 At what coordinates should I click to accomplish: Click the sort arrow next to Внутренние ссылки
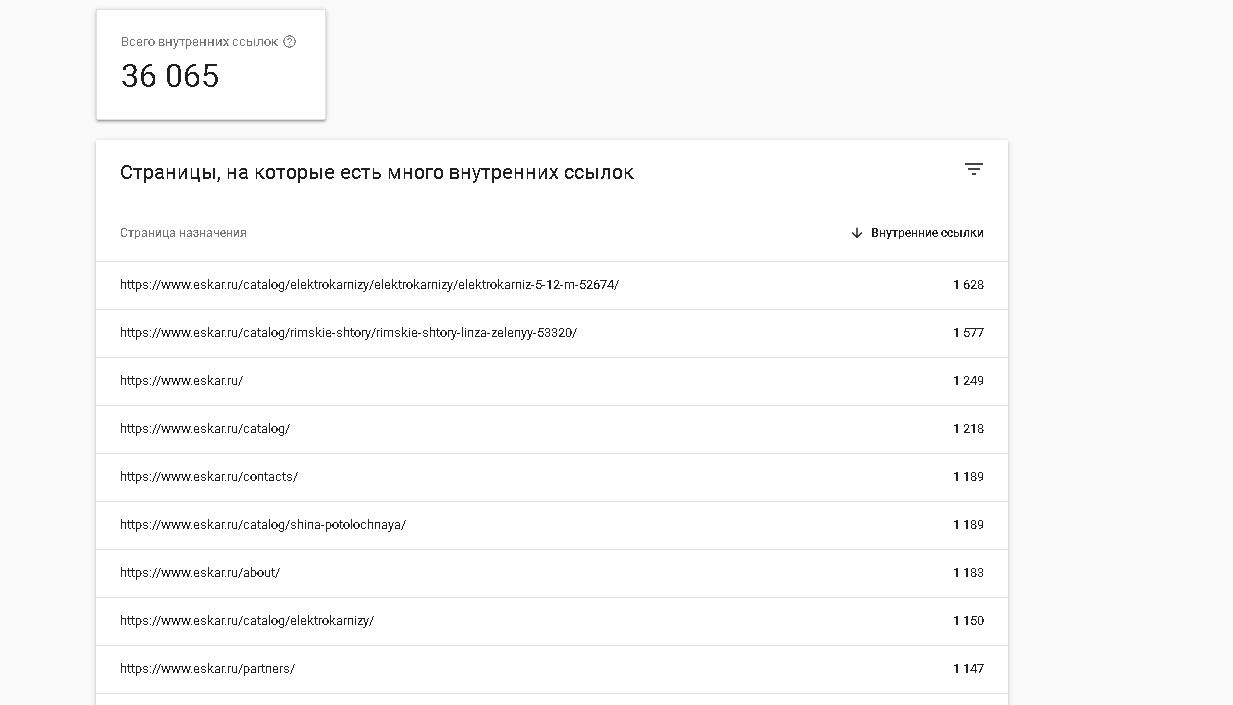tap(856, 233)
